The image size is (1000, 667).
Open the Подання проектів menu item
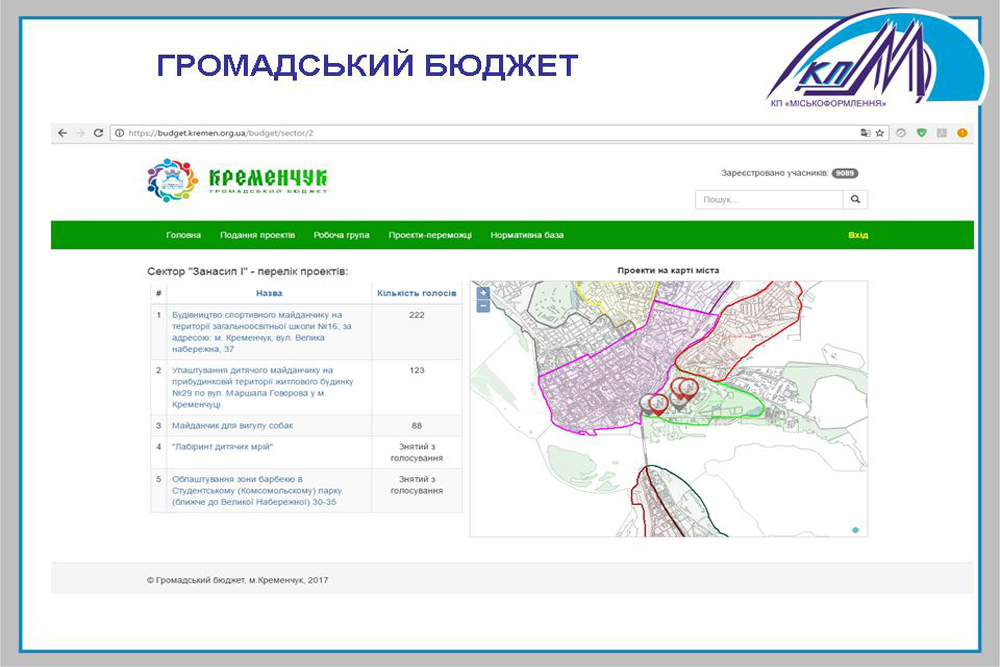pyautogui.click(x=257, y=235)
